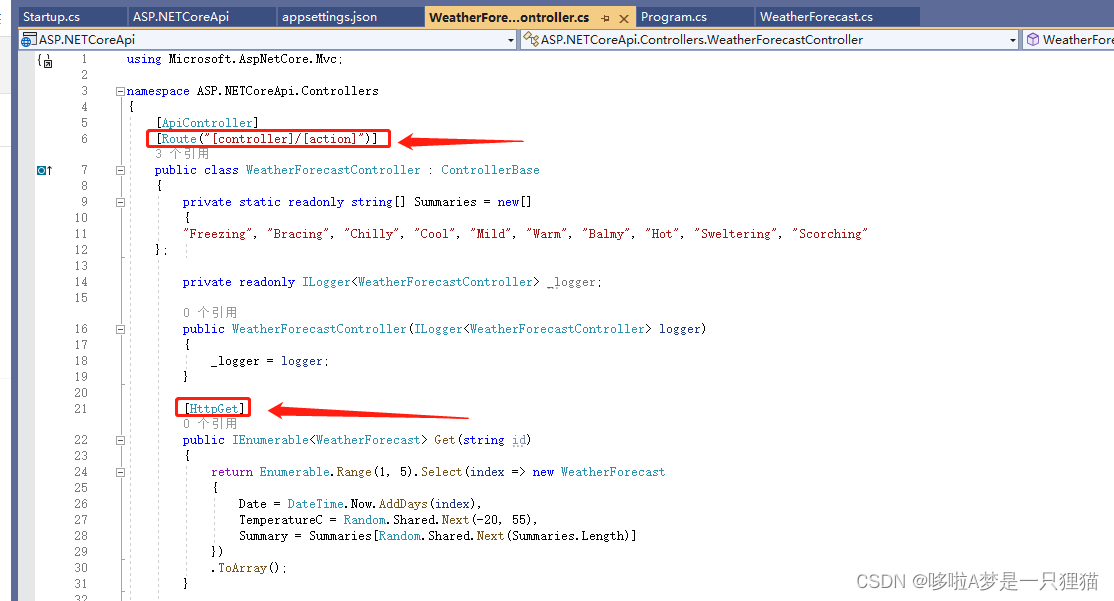
Task: Click ToArray on line 30
Action: 242,568
